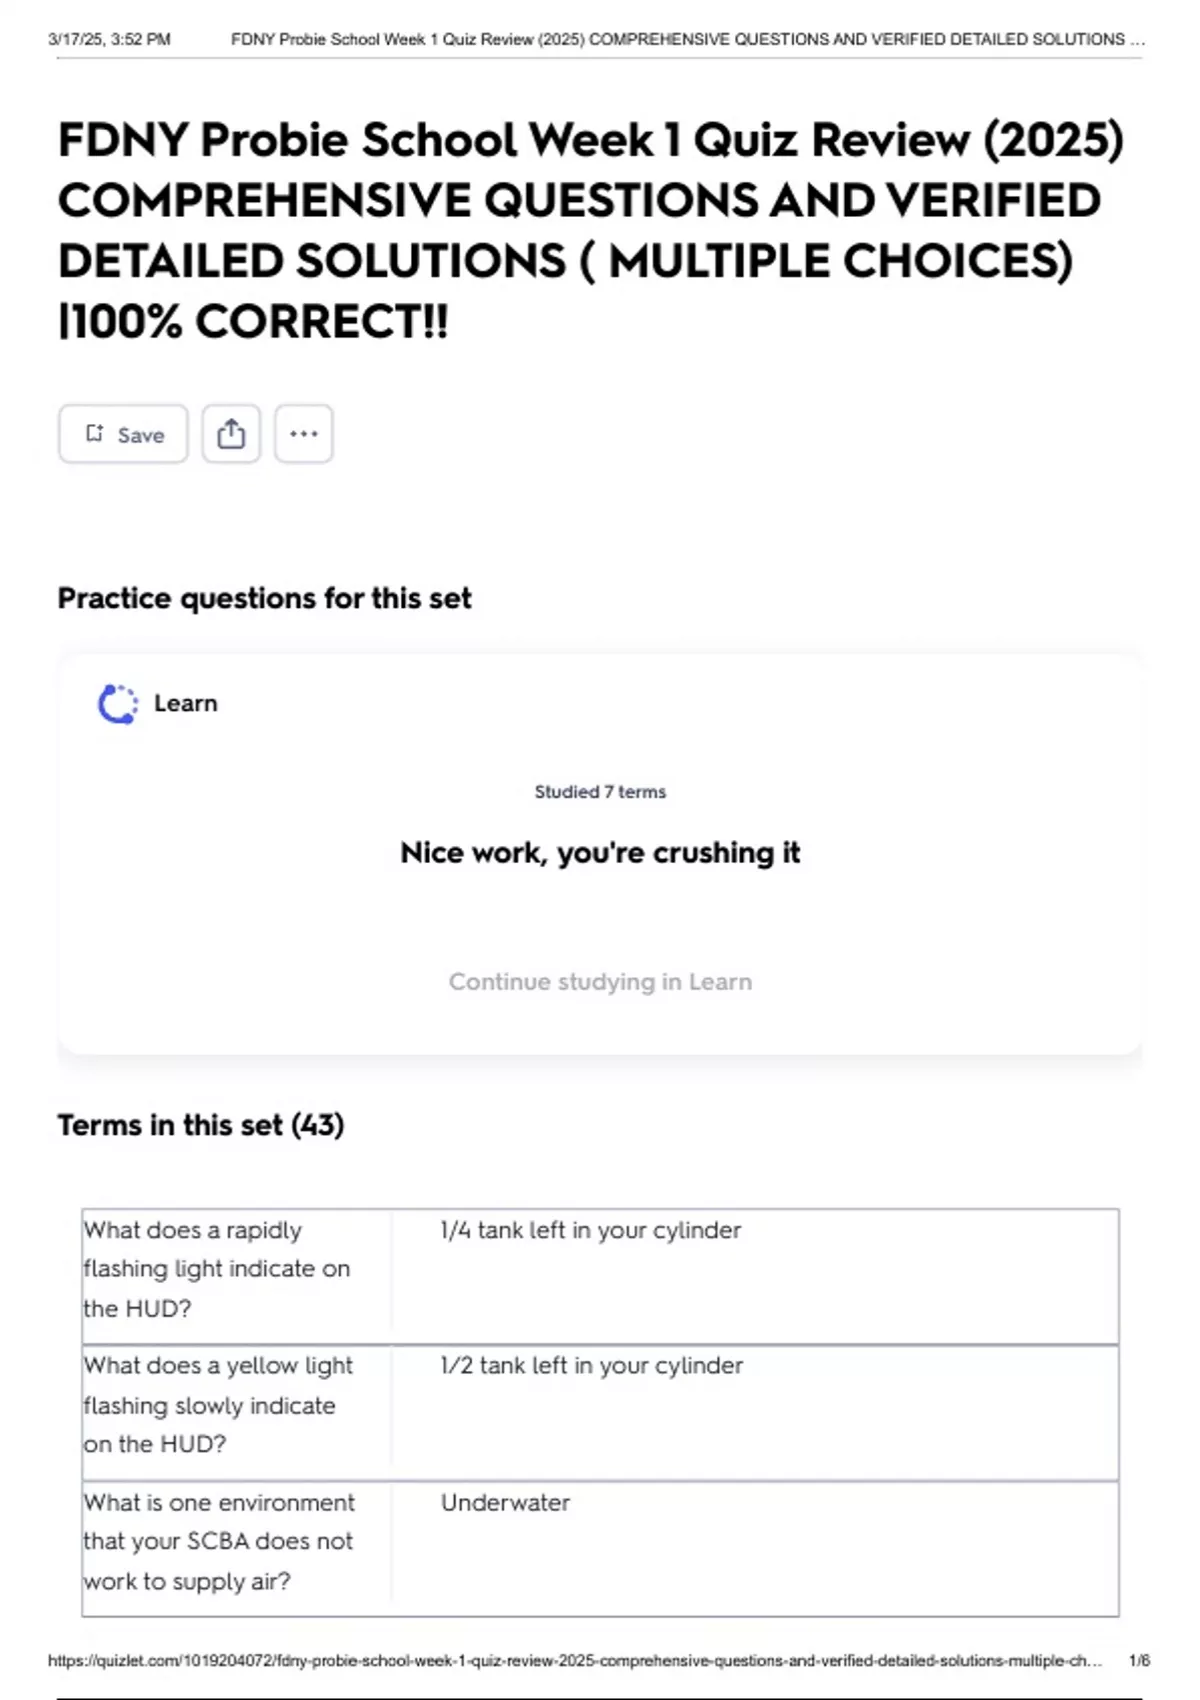This screenshot has width=1200, height=1700.
Task: Click the "Practice questions for this set" heading
Action: (x=264, y=599)
